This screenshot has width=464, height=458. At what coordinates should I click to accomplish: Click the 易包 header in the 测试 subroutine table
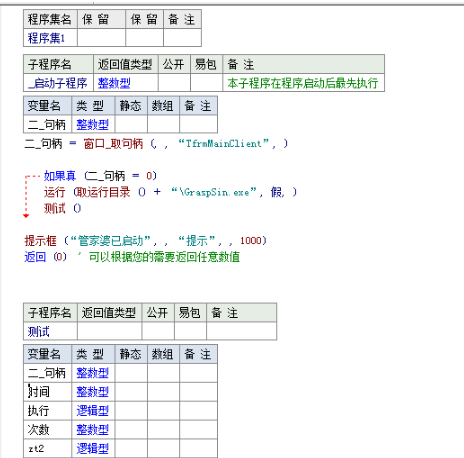[x=190, y=313]
